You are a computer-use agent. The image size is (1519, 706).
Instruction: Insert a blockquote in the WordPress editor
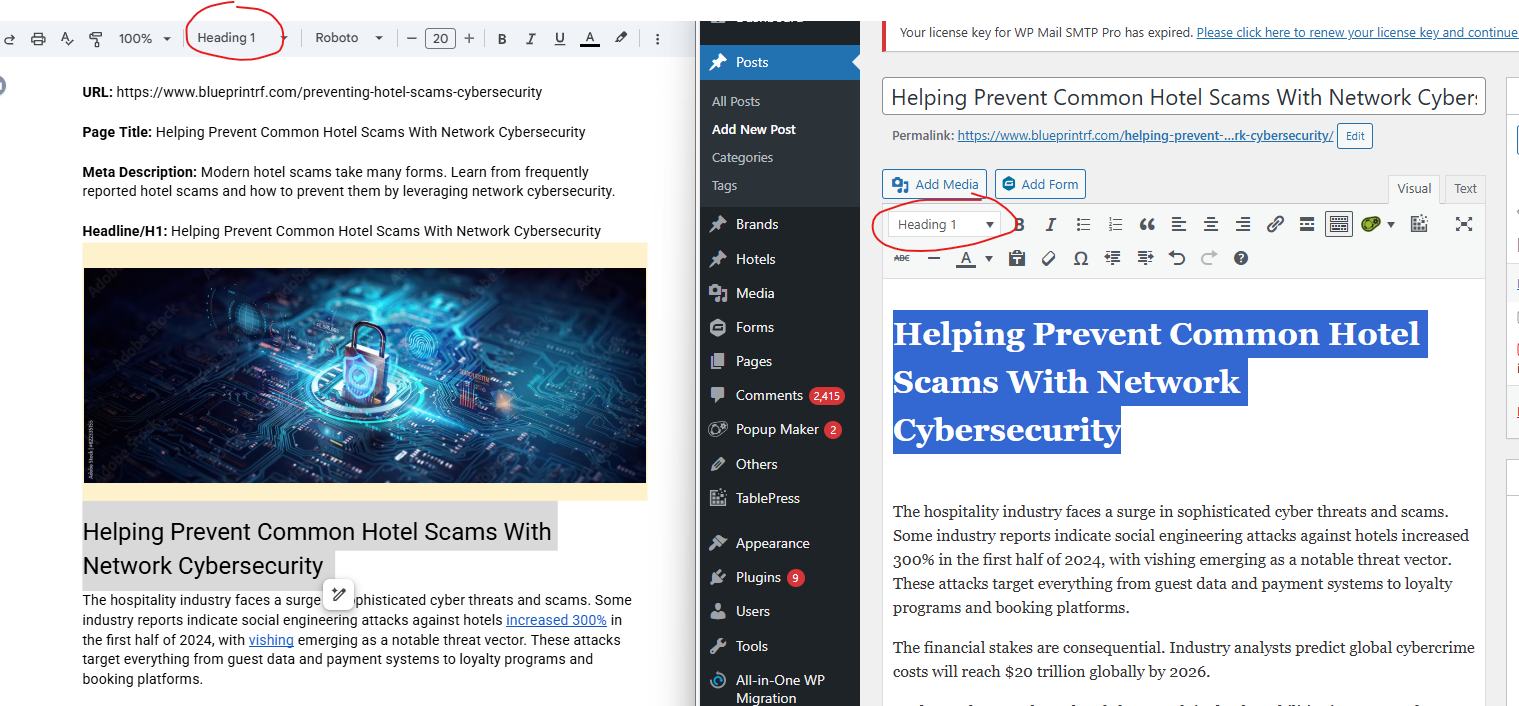coord(1147,225)
